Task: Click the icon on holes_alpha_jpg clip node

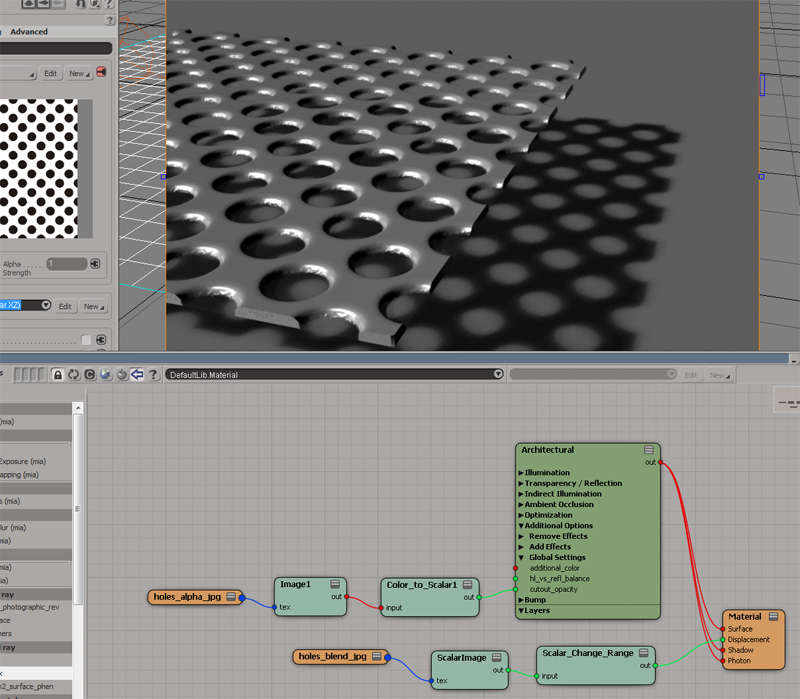Action: pyautogui.click(x=231, y=597)
